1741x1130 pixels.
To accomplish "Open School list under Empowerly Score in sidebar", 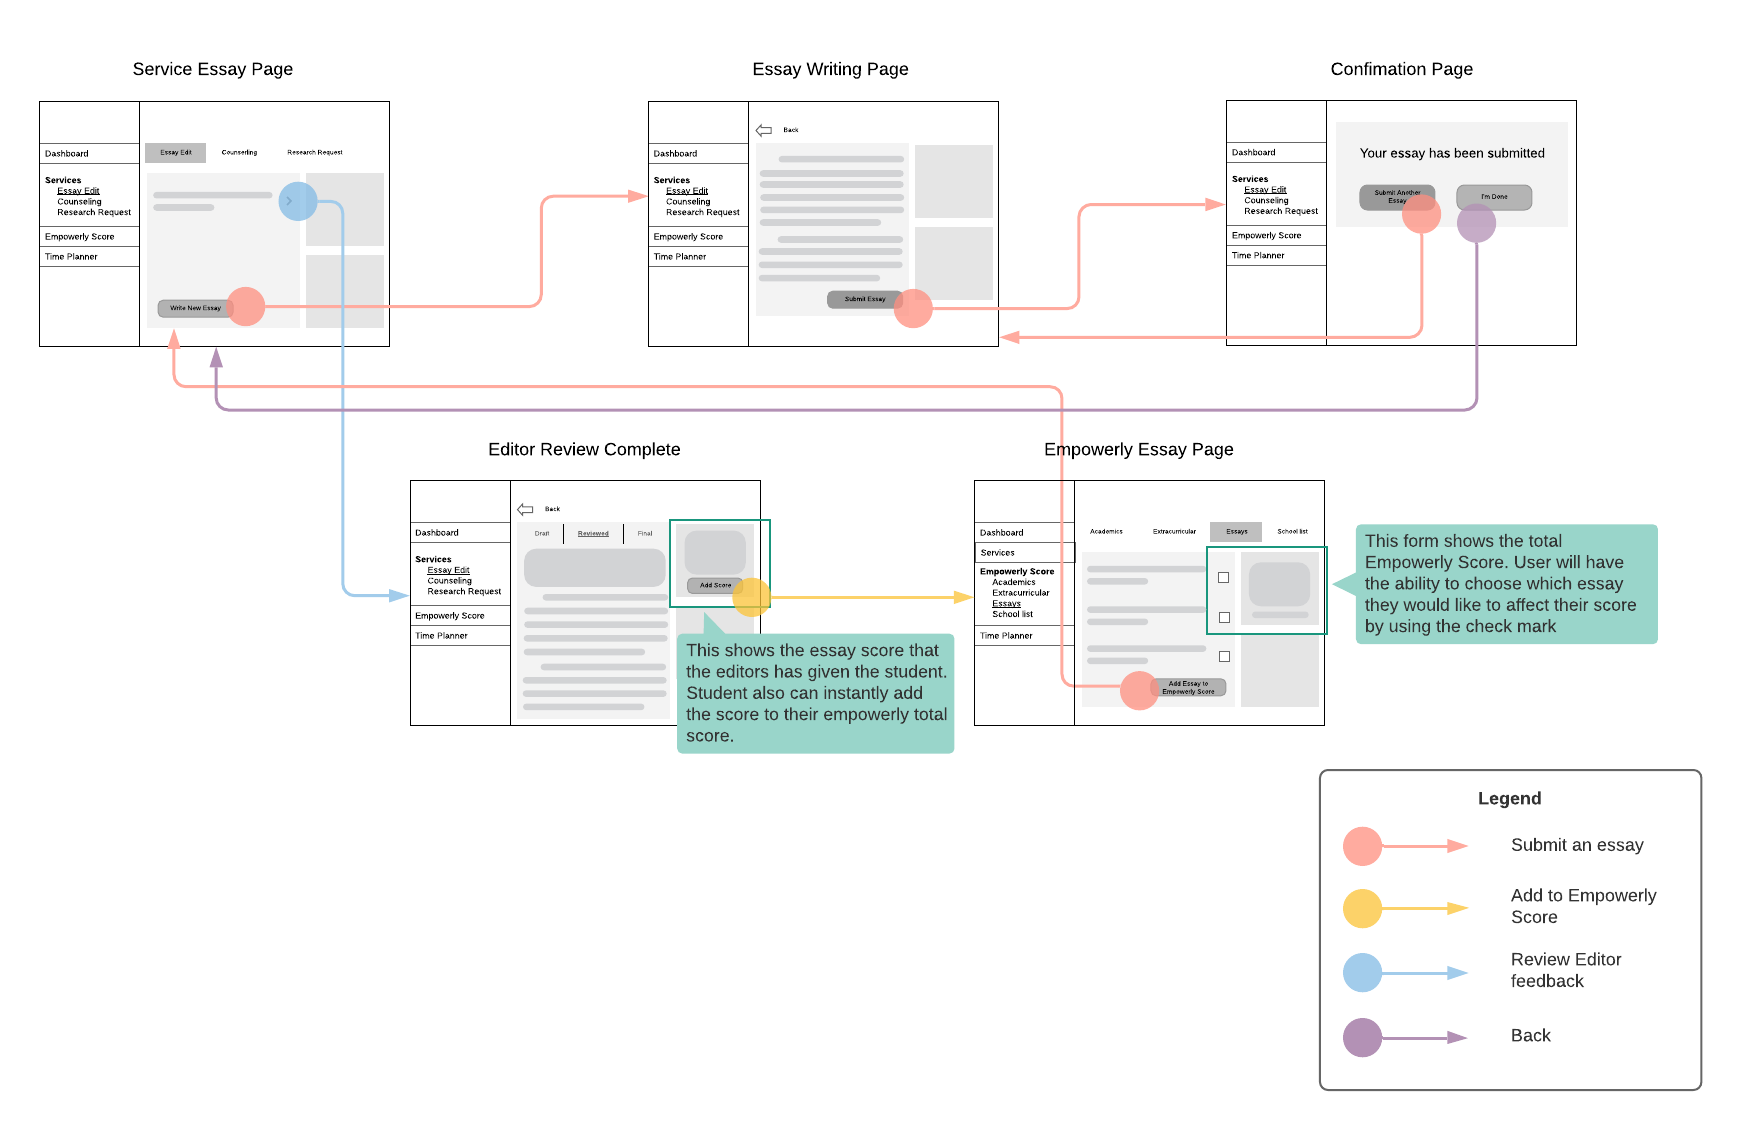I will click(1012, 614).
